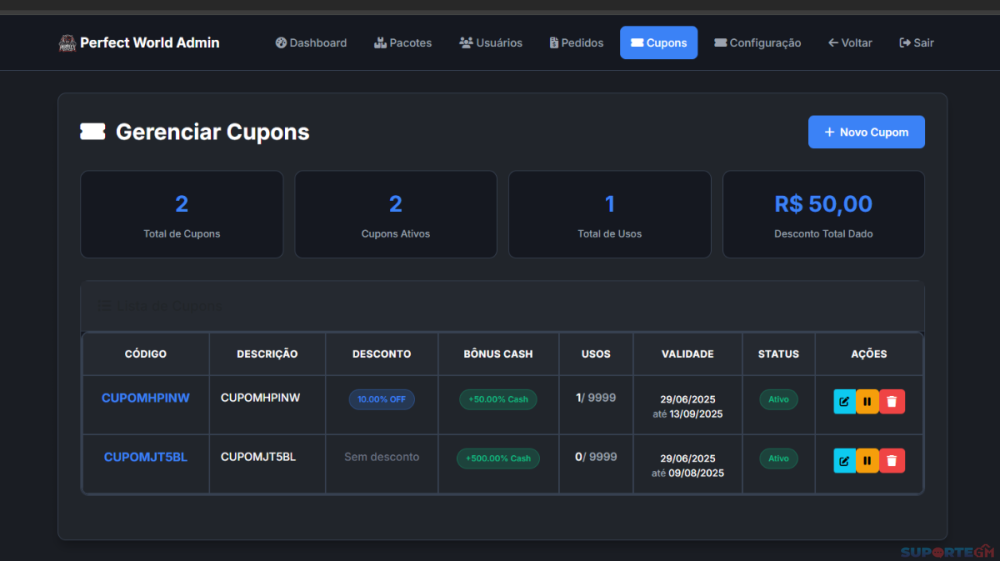Log out with Sair

(x=916, y=43)
